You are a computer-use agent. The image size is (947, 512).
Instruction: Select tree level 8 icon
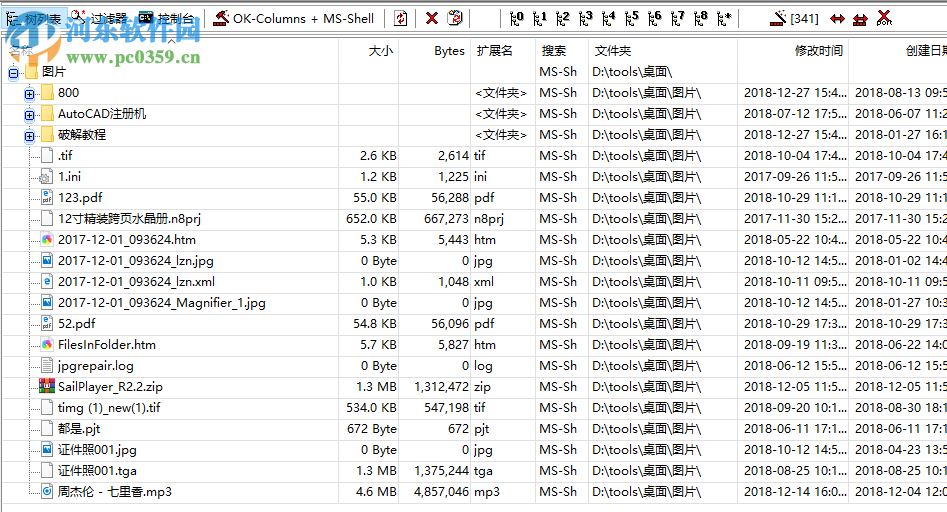click(700, 19)
